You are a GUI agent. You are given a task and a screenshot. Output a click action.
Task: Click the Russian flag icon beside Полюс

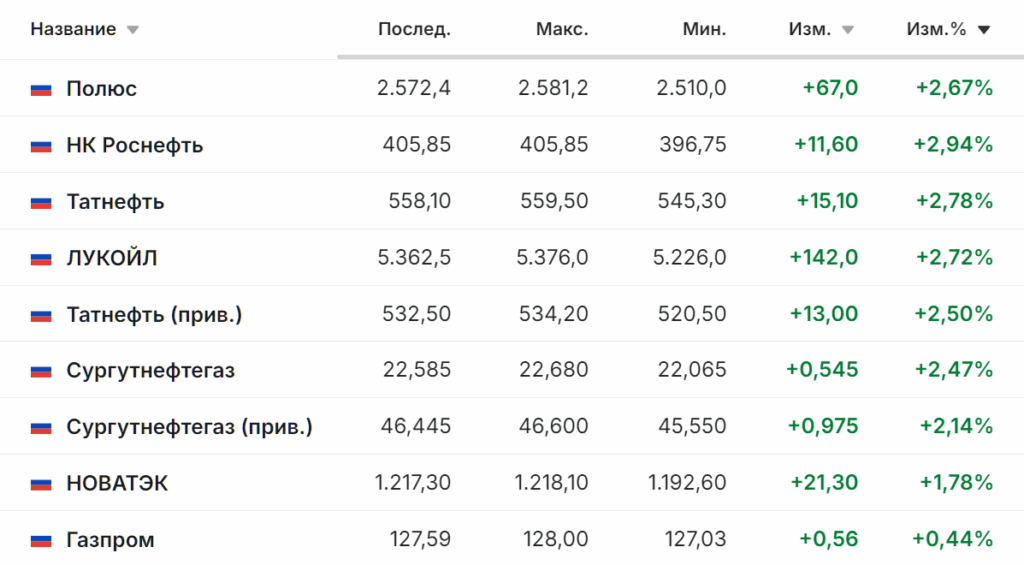[x=41, y=89]
